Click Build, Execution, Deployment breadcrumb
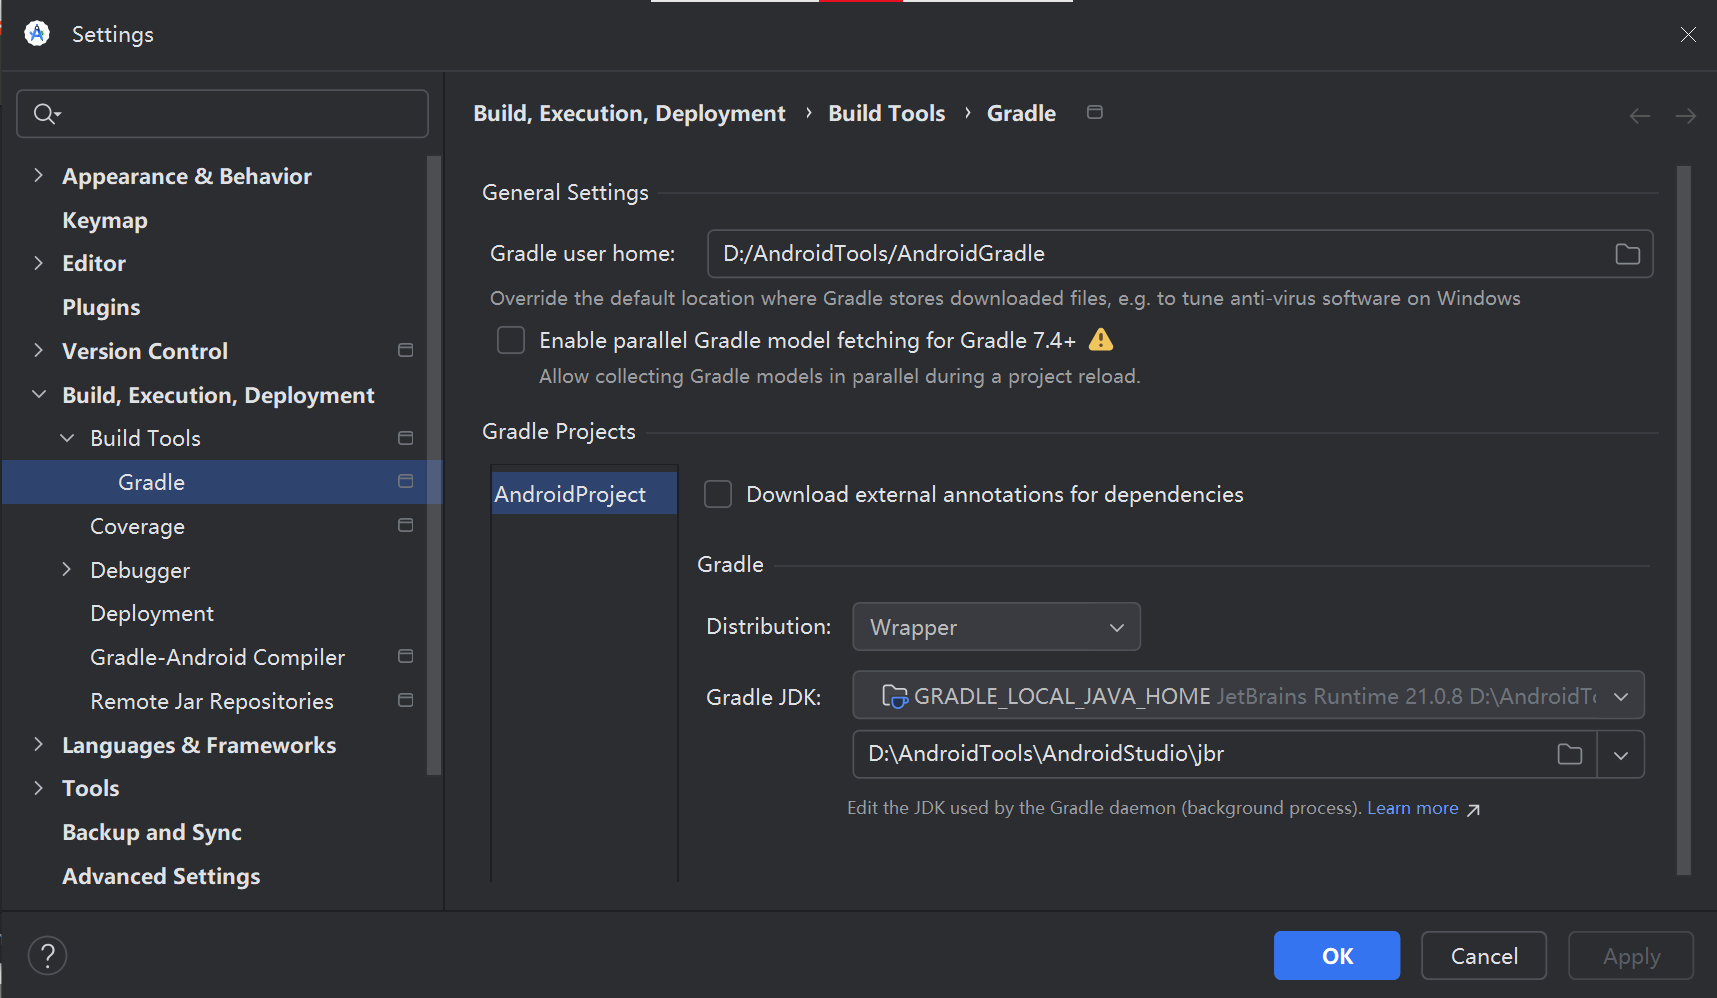The width and height of the screenshot is (1717, 998). click(629, 113)
